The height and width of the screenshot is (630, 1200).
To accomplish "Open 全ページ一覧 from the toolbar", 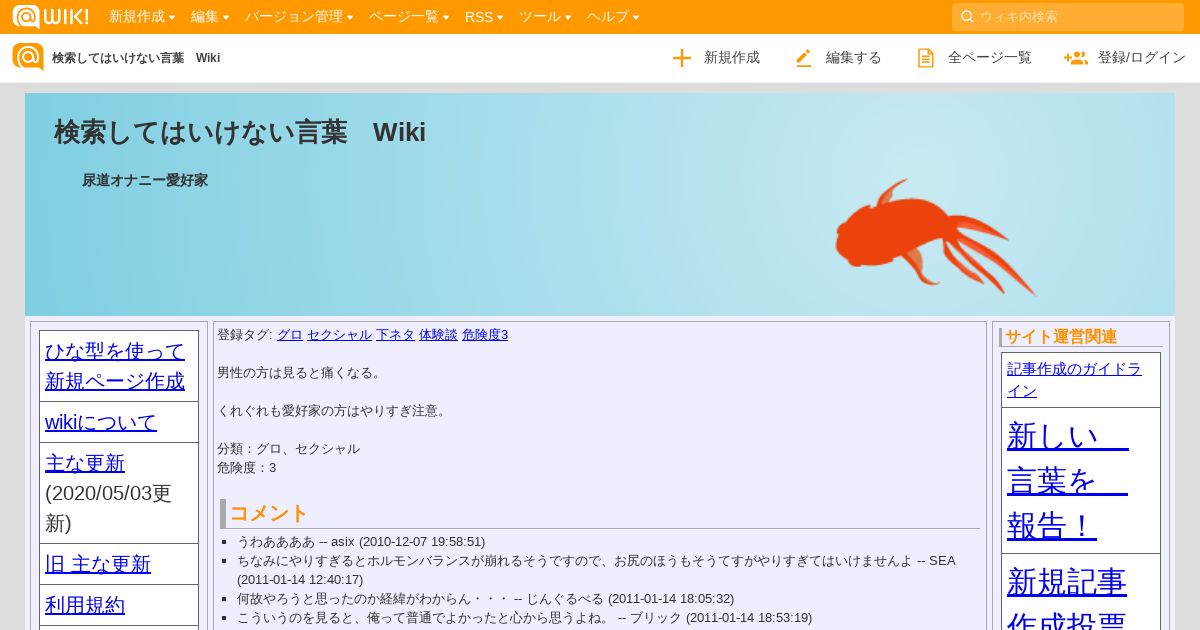I will [x=990, y=58].
